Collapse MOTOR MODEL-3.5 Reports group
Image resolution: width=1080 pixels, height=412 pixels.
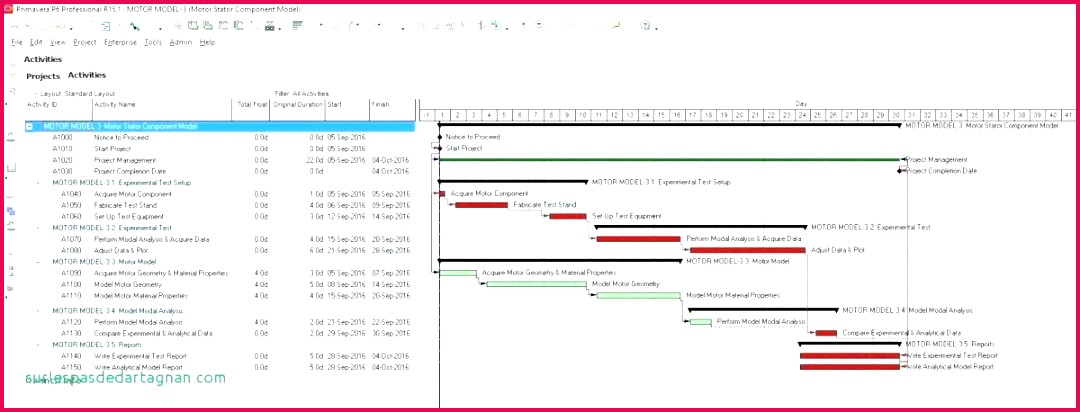coord(38,344)
